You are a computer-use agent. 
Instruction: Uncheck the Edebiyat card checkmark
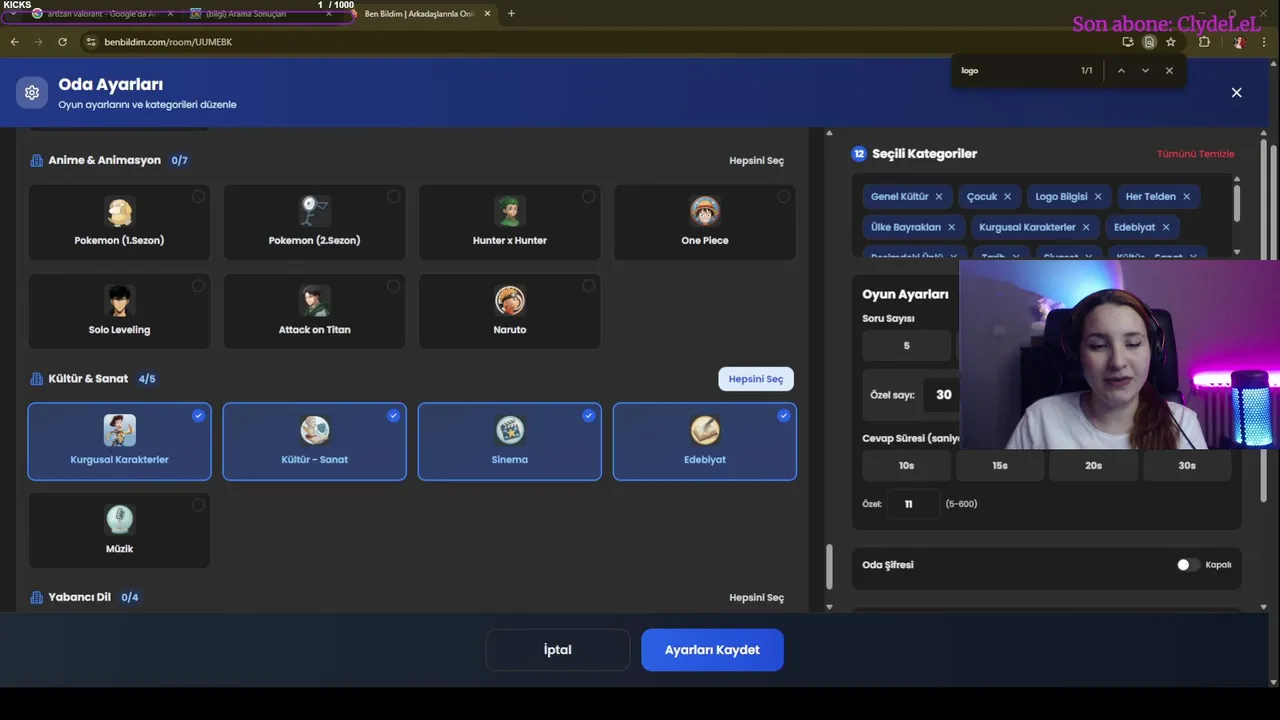coord(783,415)
